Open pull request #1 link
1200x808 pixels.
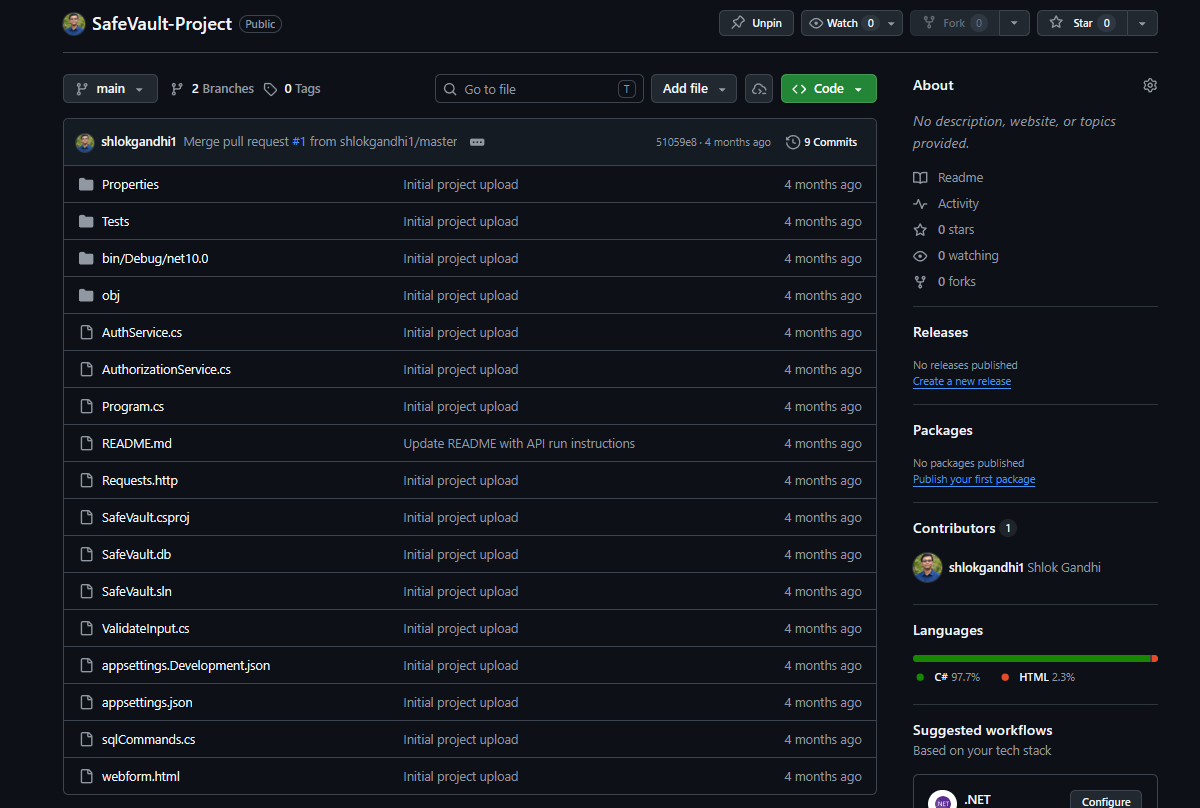point(299,142)
